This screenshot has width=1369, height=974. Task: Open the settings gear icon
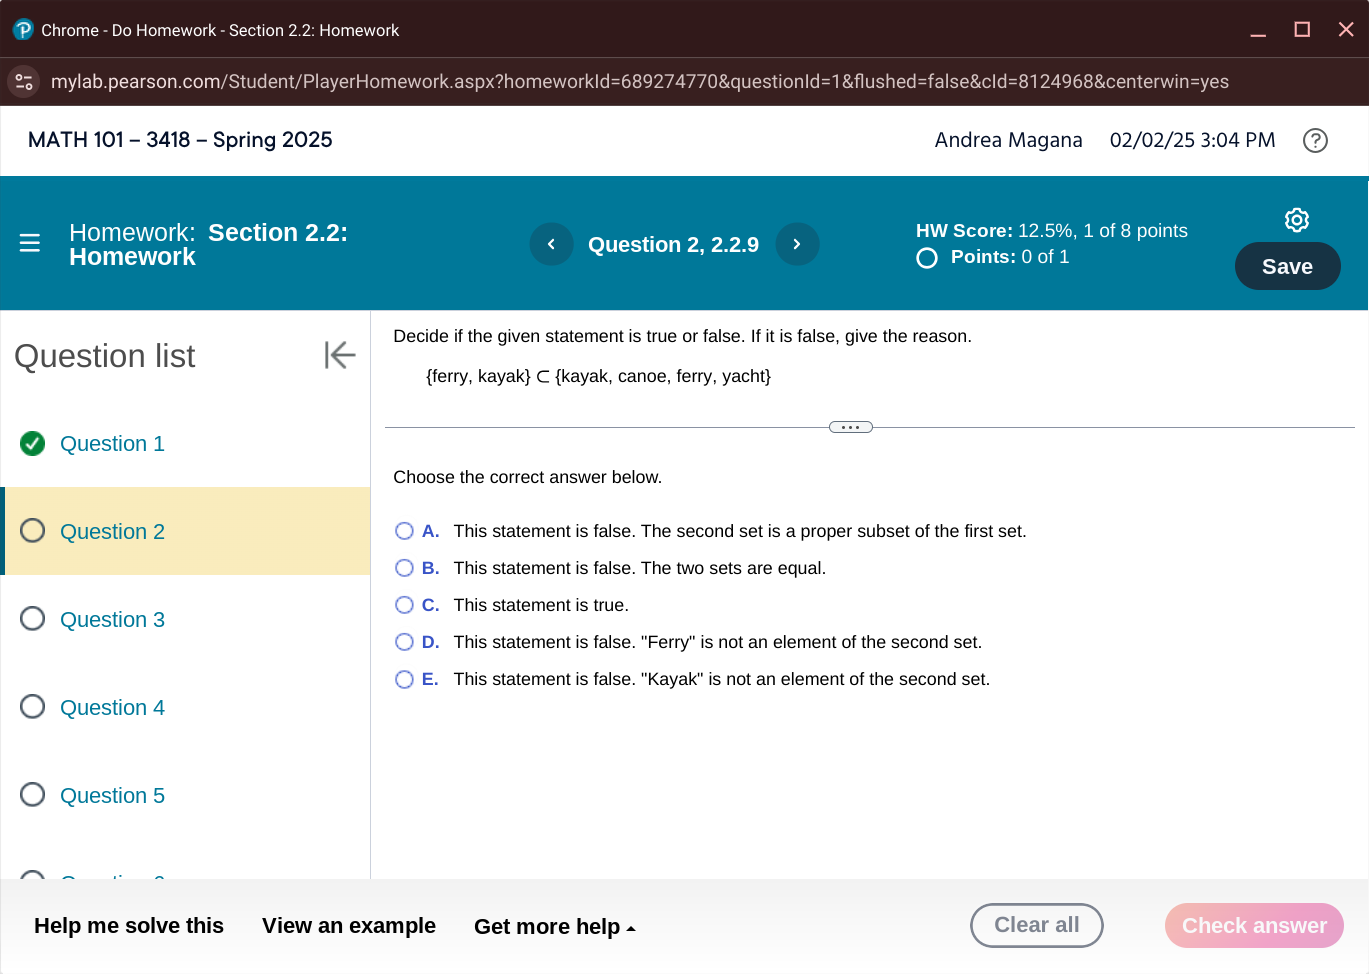[x=1296, y=219]
